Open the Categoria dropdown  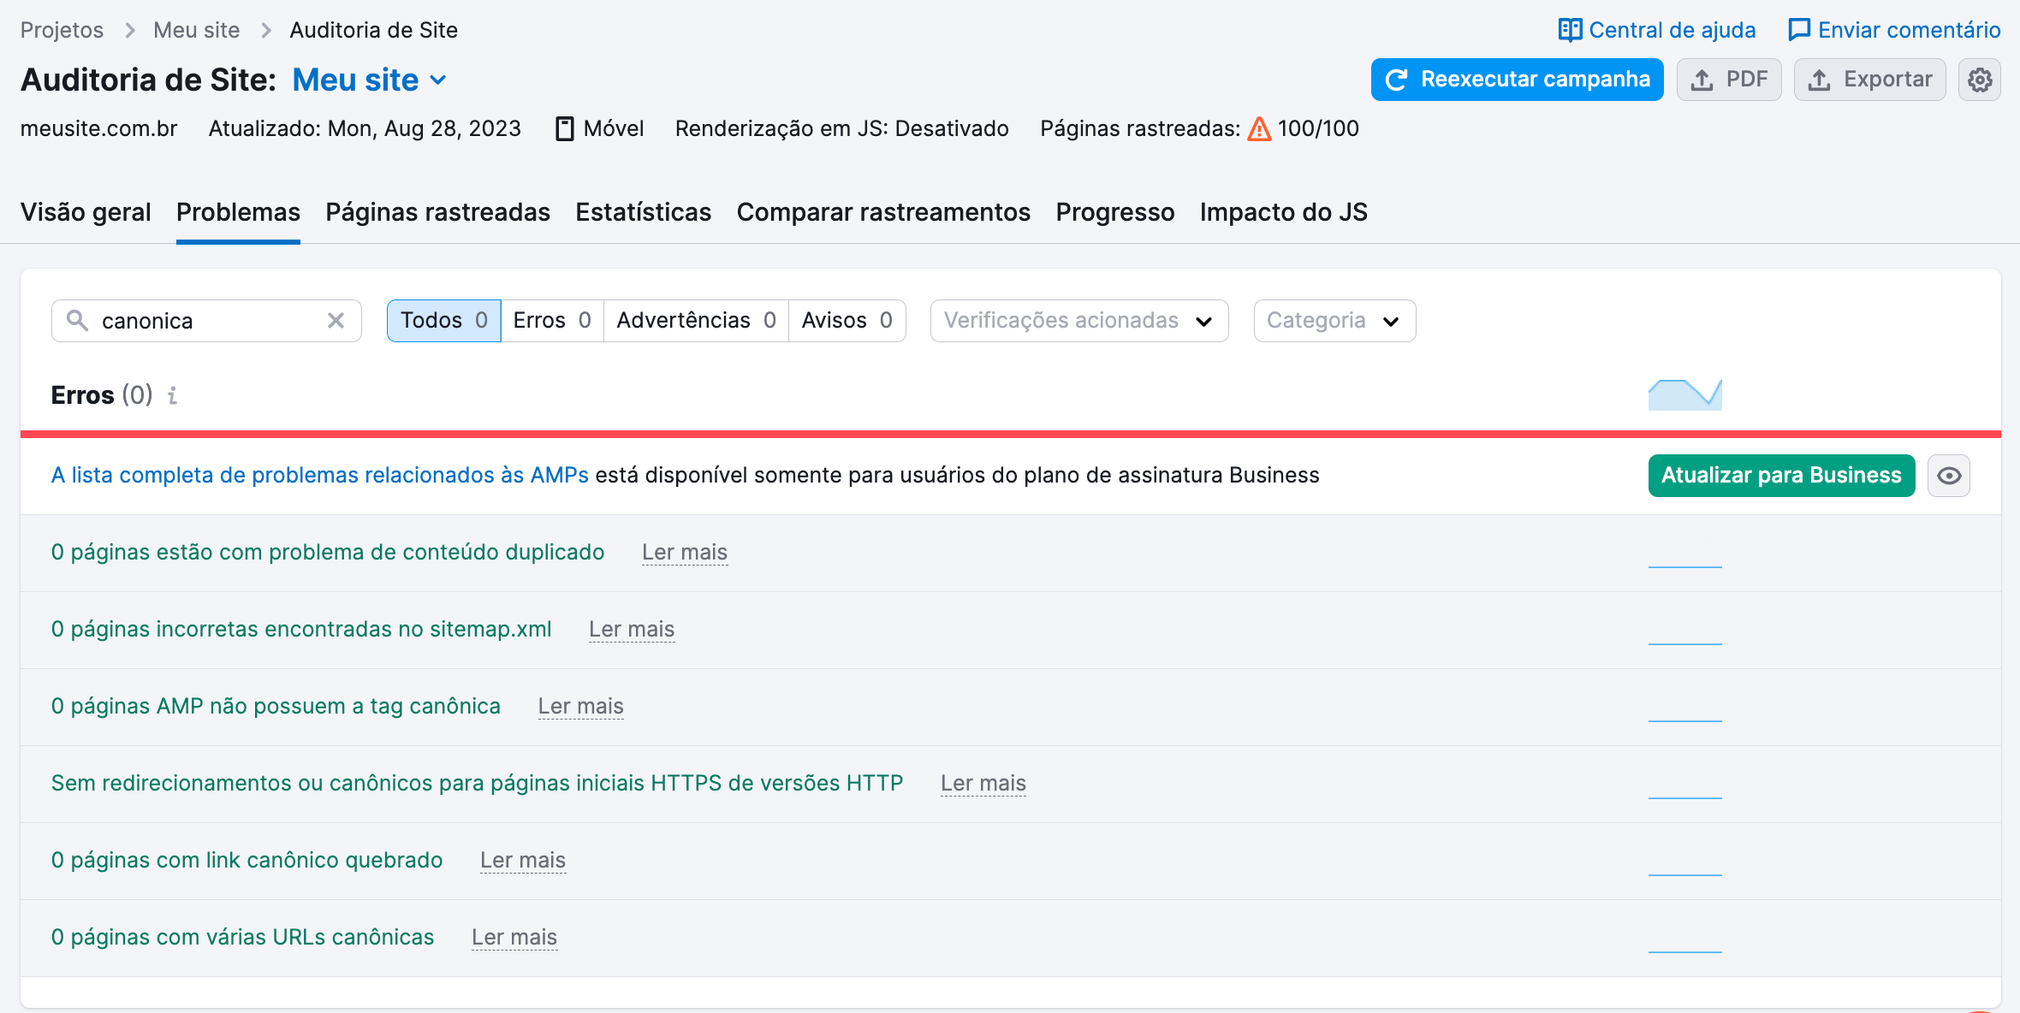tap(1333, 320)
